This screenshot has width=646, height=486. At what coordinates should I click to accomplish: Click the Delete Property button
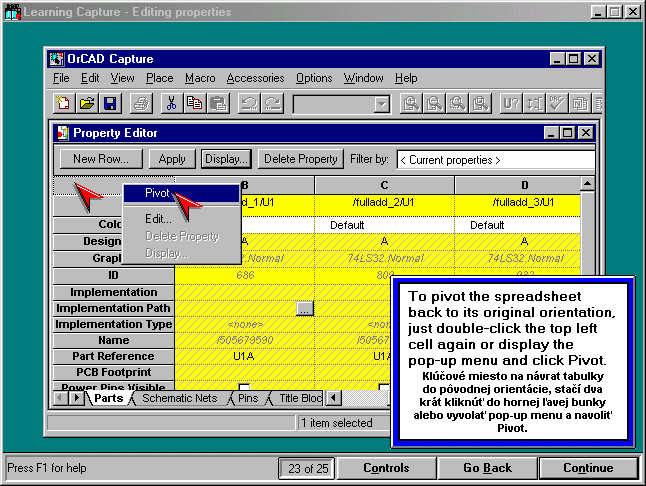[299, 159]
